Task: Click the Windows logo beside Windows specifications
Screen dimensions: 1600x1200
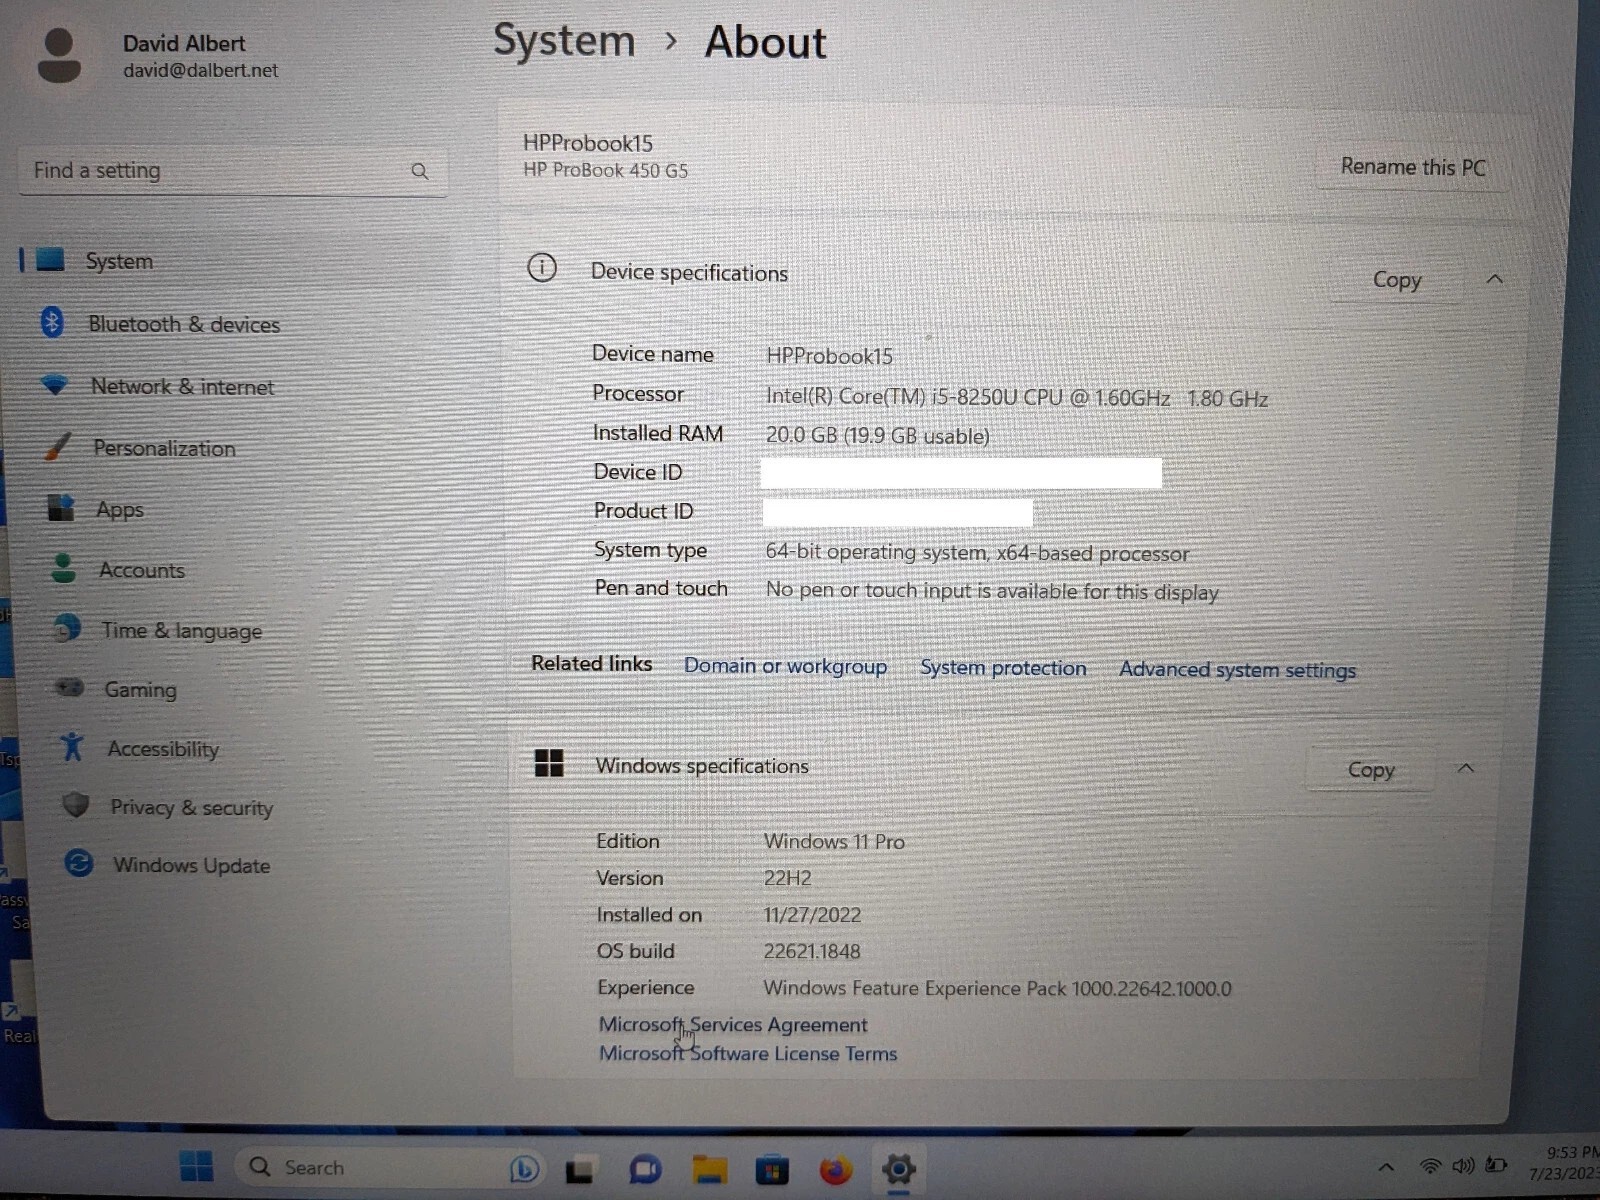Action: tap(549, 763)
